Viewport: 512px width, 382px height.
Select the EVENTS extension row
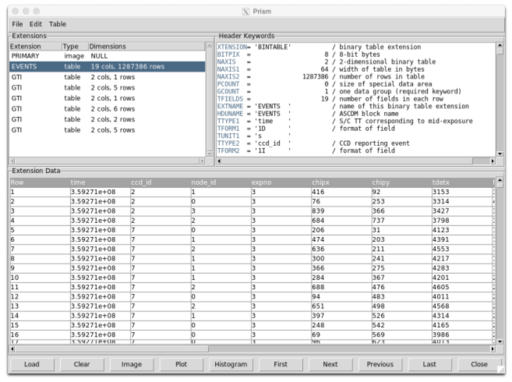click(x=107, y=67)
